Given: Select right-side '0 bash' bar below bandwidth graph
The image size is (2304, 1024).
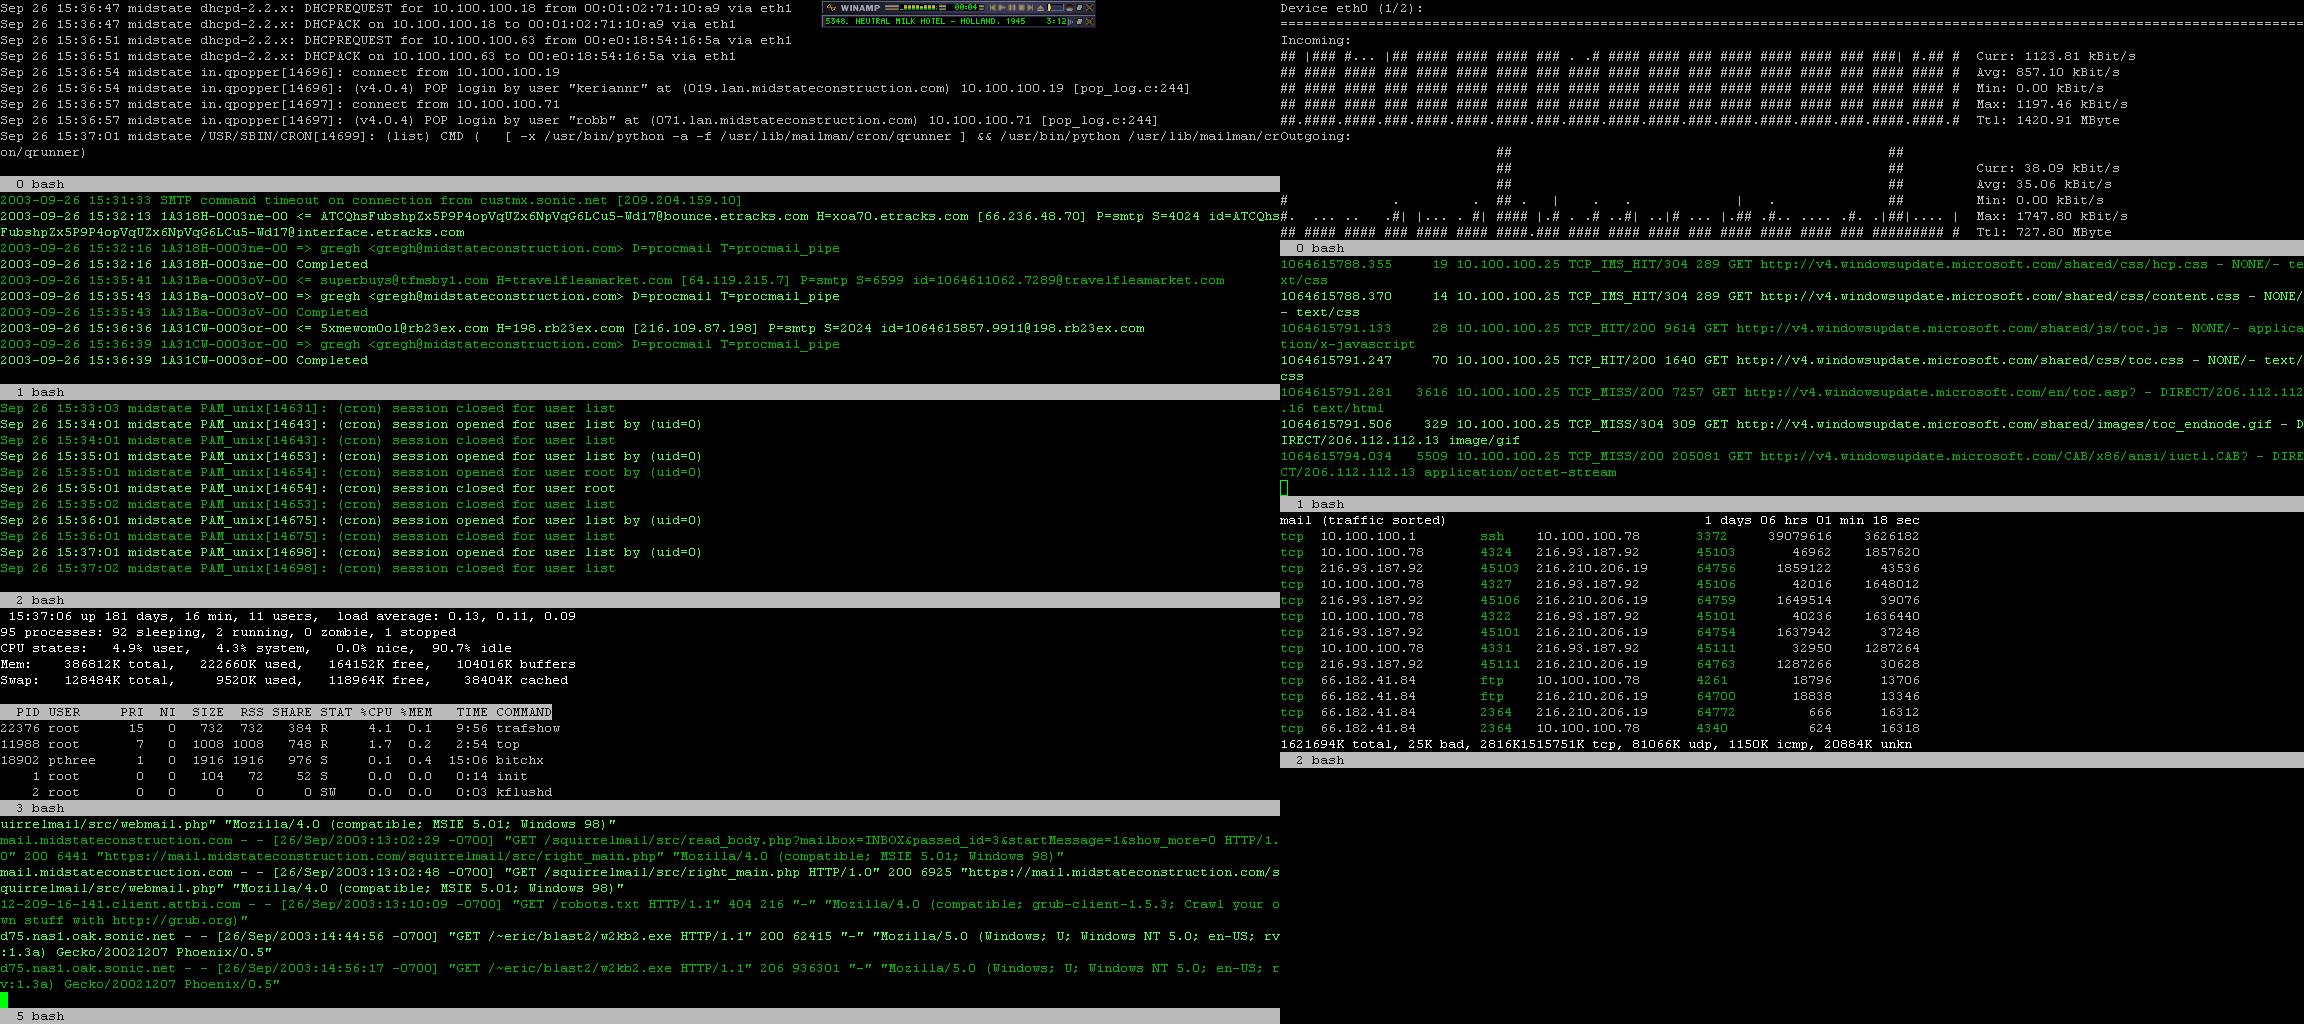Looking at the screenshot, I should point(1792,248).
